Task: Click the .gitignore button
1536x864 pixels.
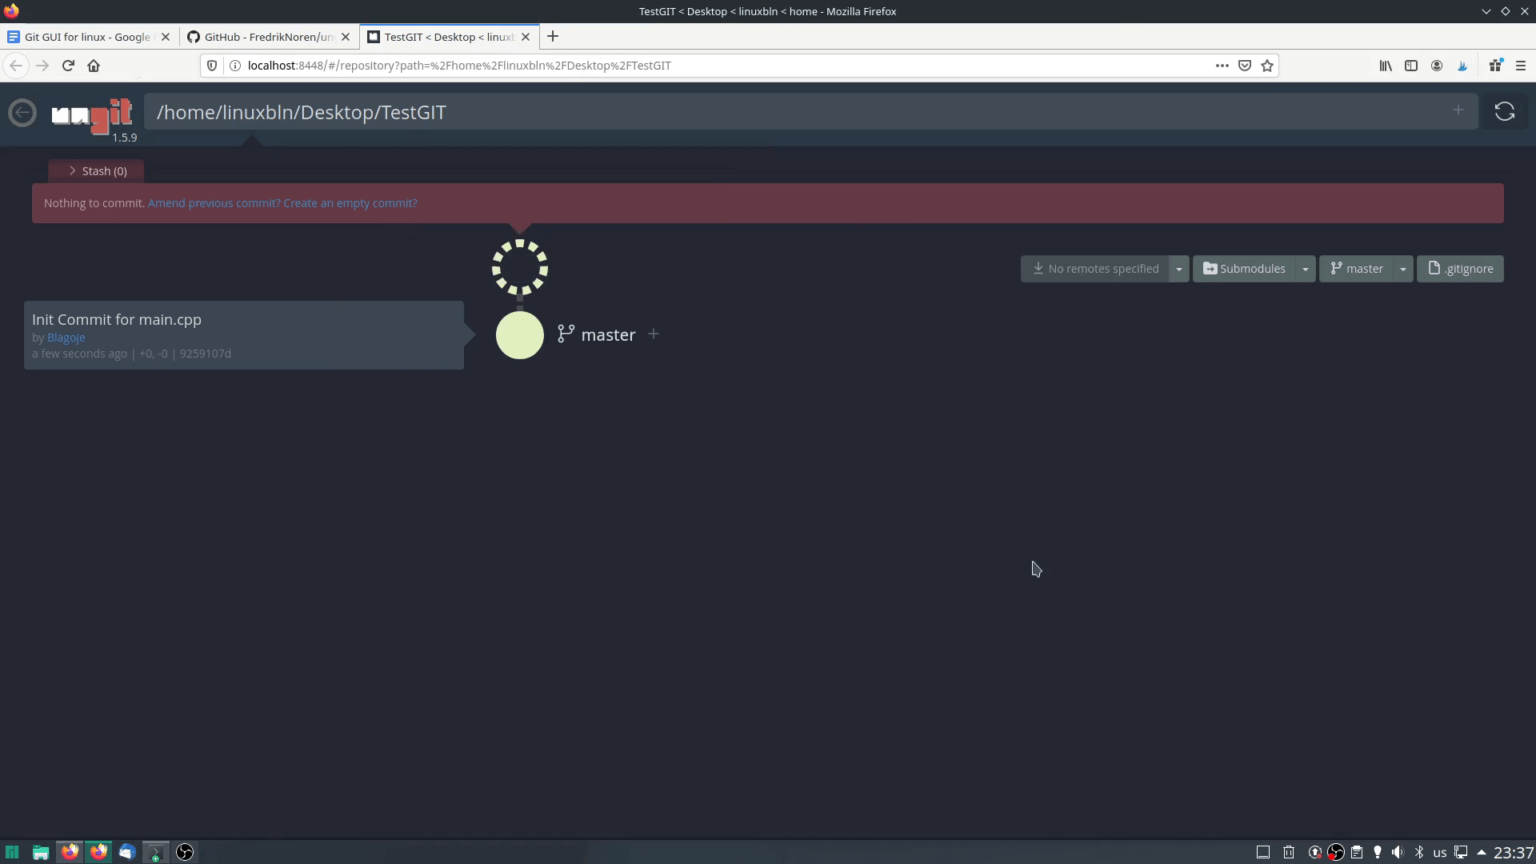Action: point(1460,269)
